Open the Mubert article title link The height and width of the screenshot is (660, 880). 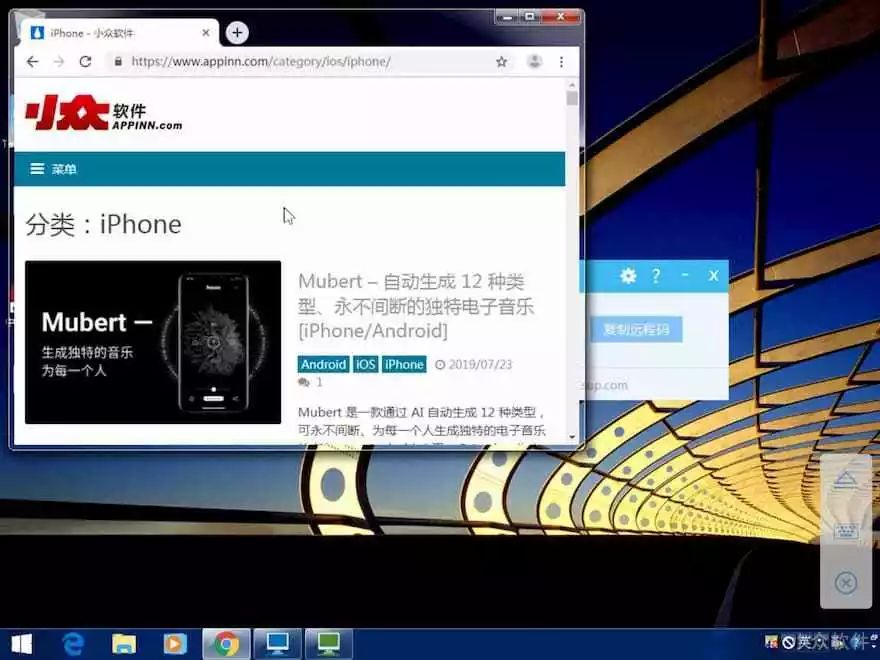tap(416, 306)
